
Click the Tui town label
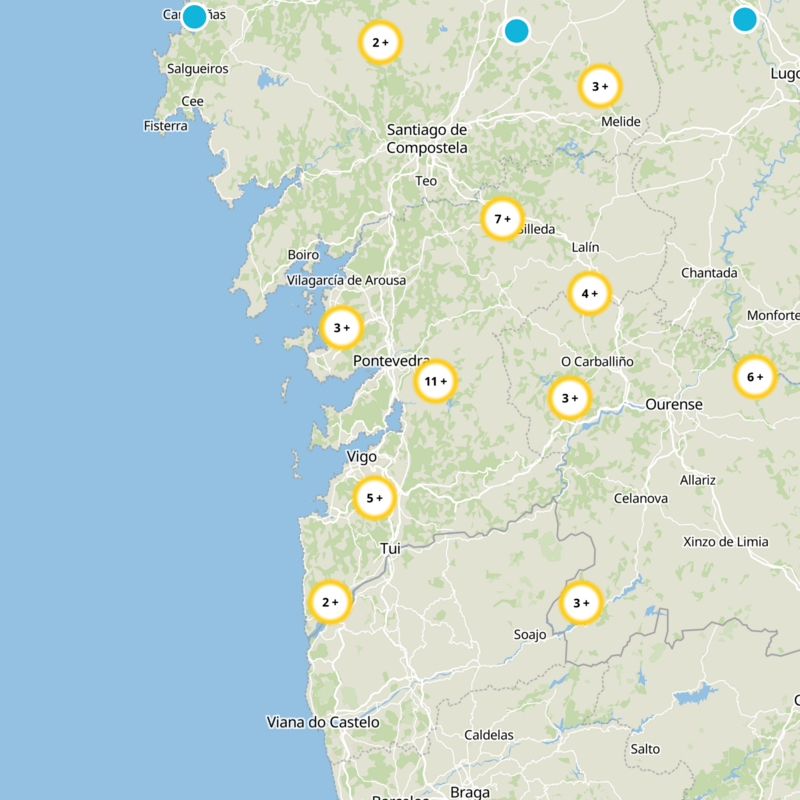pyautogui.click(x=390, y=548)
